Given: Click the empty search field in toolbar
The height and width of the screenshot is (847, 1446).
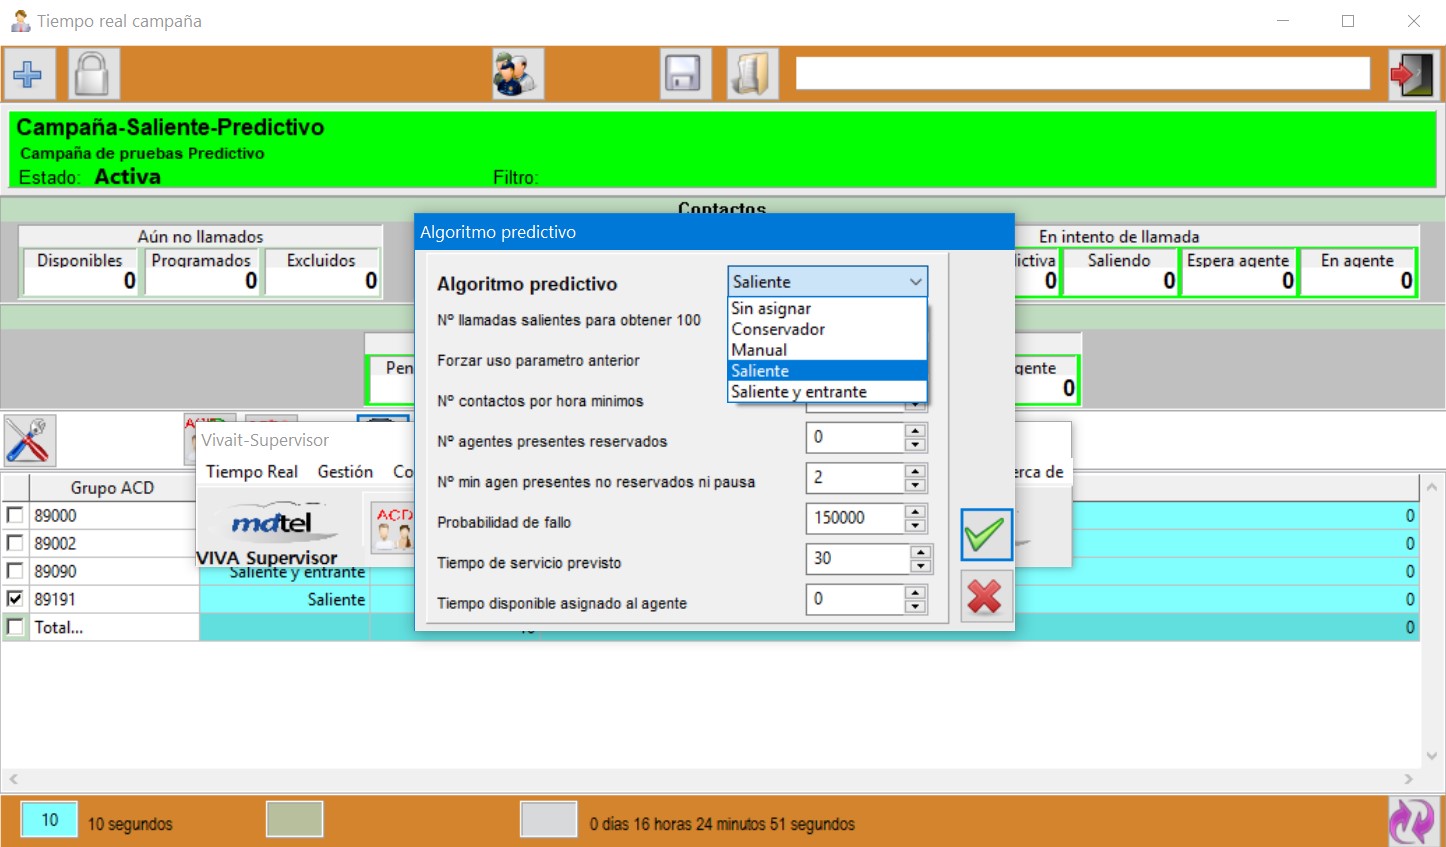Looking at the screenshot, I should [x=1082, y=73].
